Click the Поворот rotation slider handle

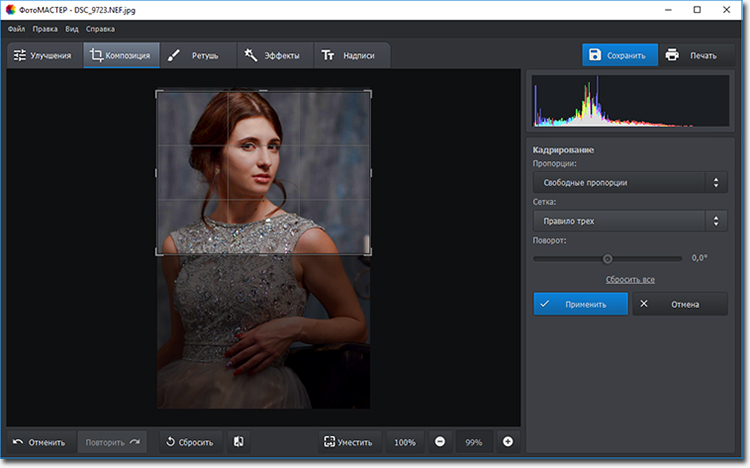pyautogui.click(x=608, y=258)
